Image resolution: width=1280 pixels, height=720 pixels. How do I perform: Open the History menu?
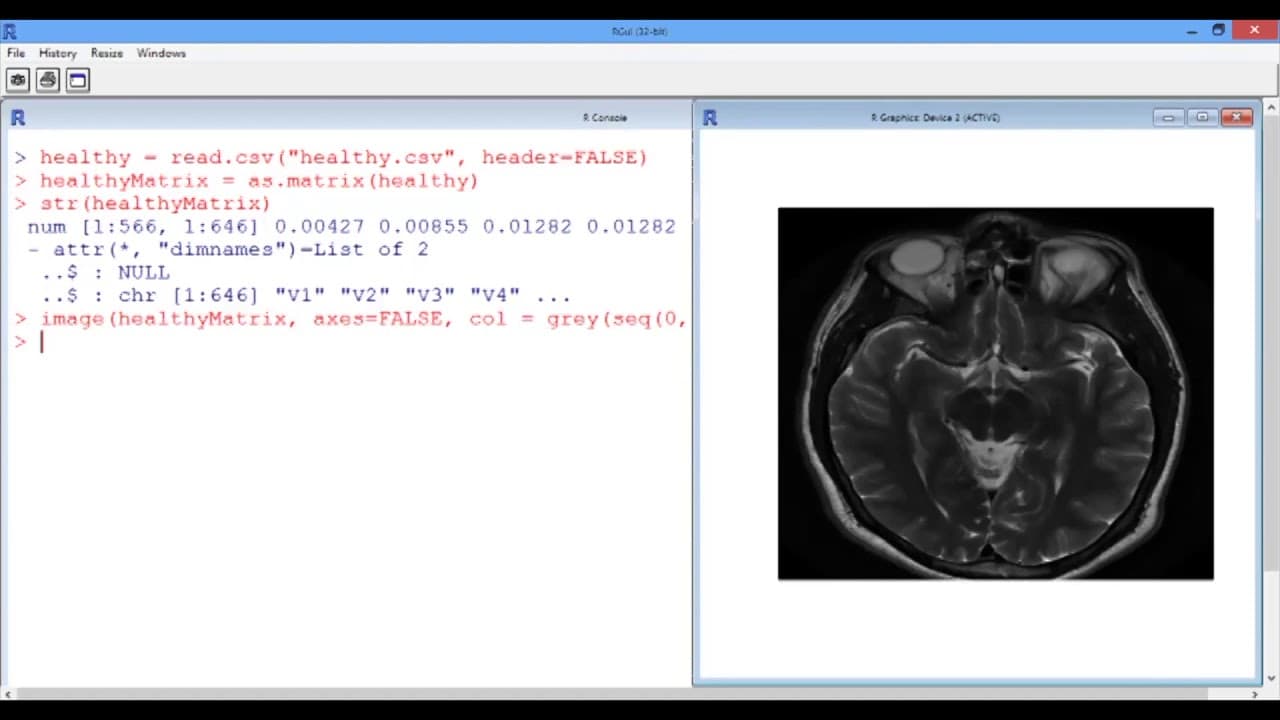[57, 53]
